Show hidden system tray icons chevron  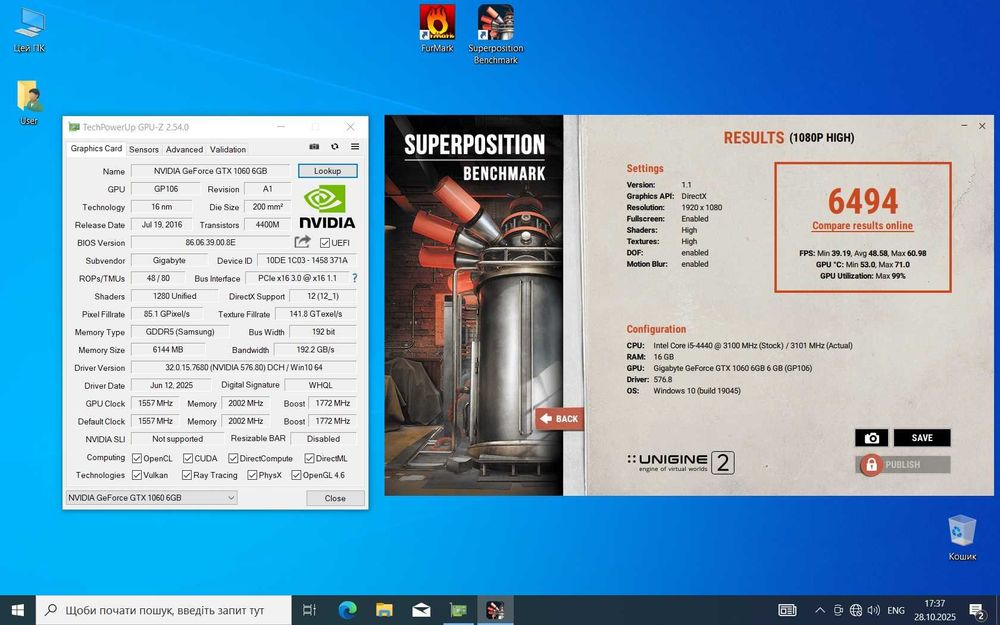(x=821, y=610)
